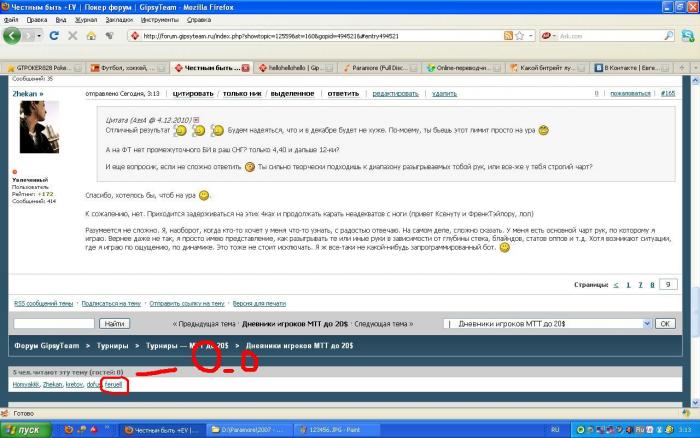The width and height of the screenshot is (700, 438).
Task: Open the Вид menu
Action: pyautogui.click(x=61, y=20)
